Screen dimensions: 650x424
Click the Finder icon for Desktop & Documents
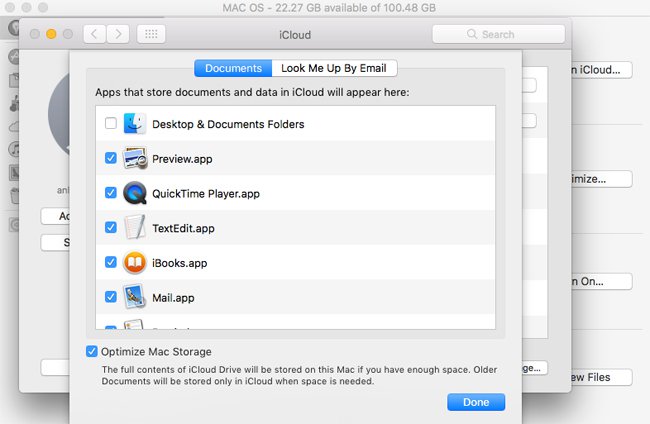click(135, 124)
